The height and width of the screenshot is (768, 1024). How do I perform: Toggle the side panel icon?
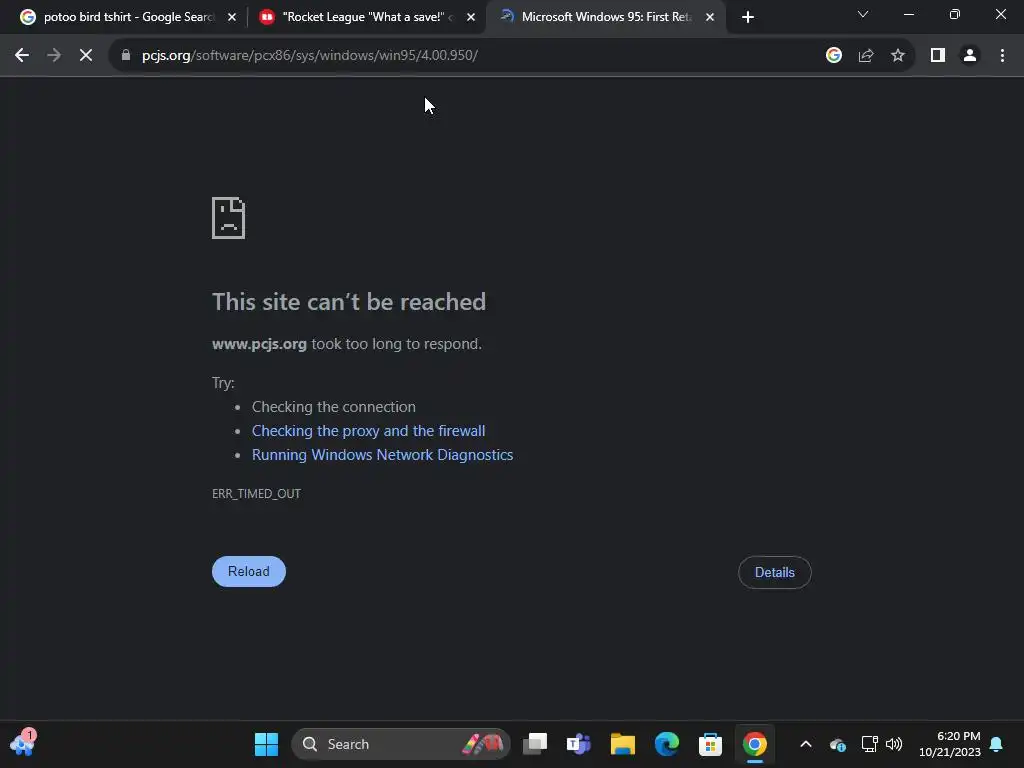point(938,56)
